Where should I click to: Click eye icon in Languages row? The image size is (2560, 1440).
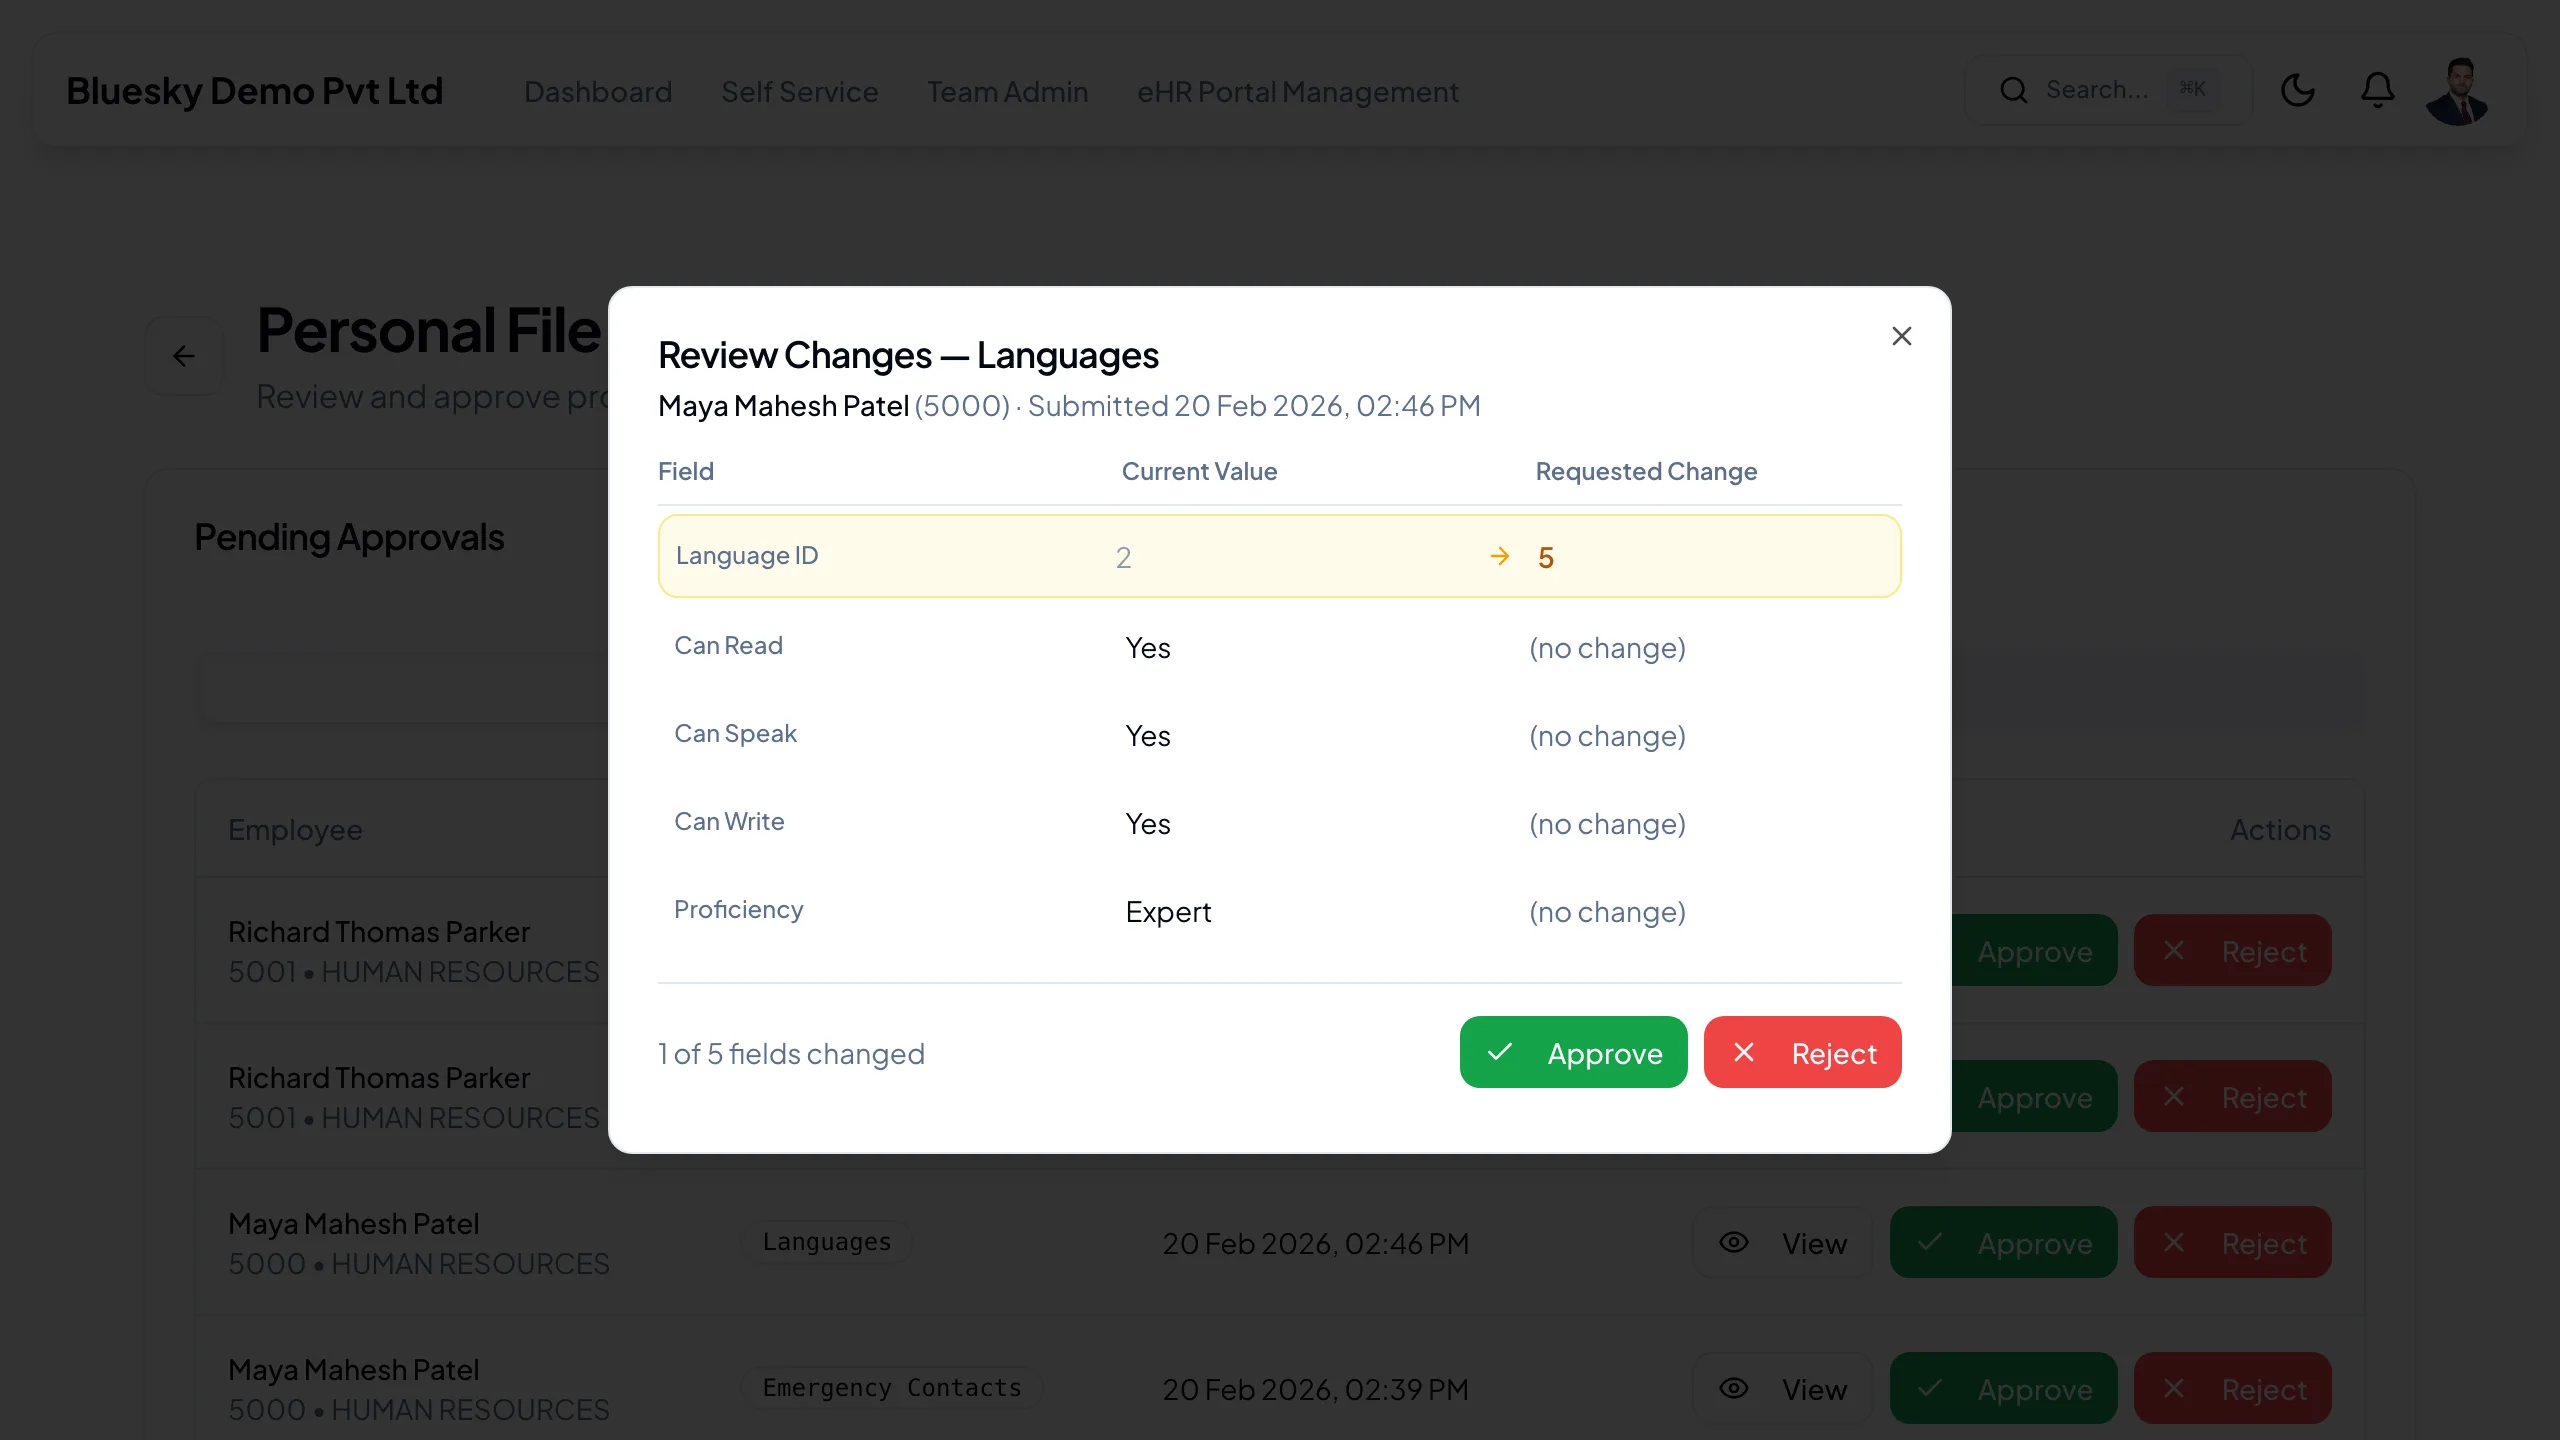pos(1734,1242)
